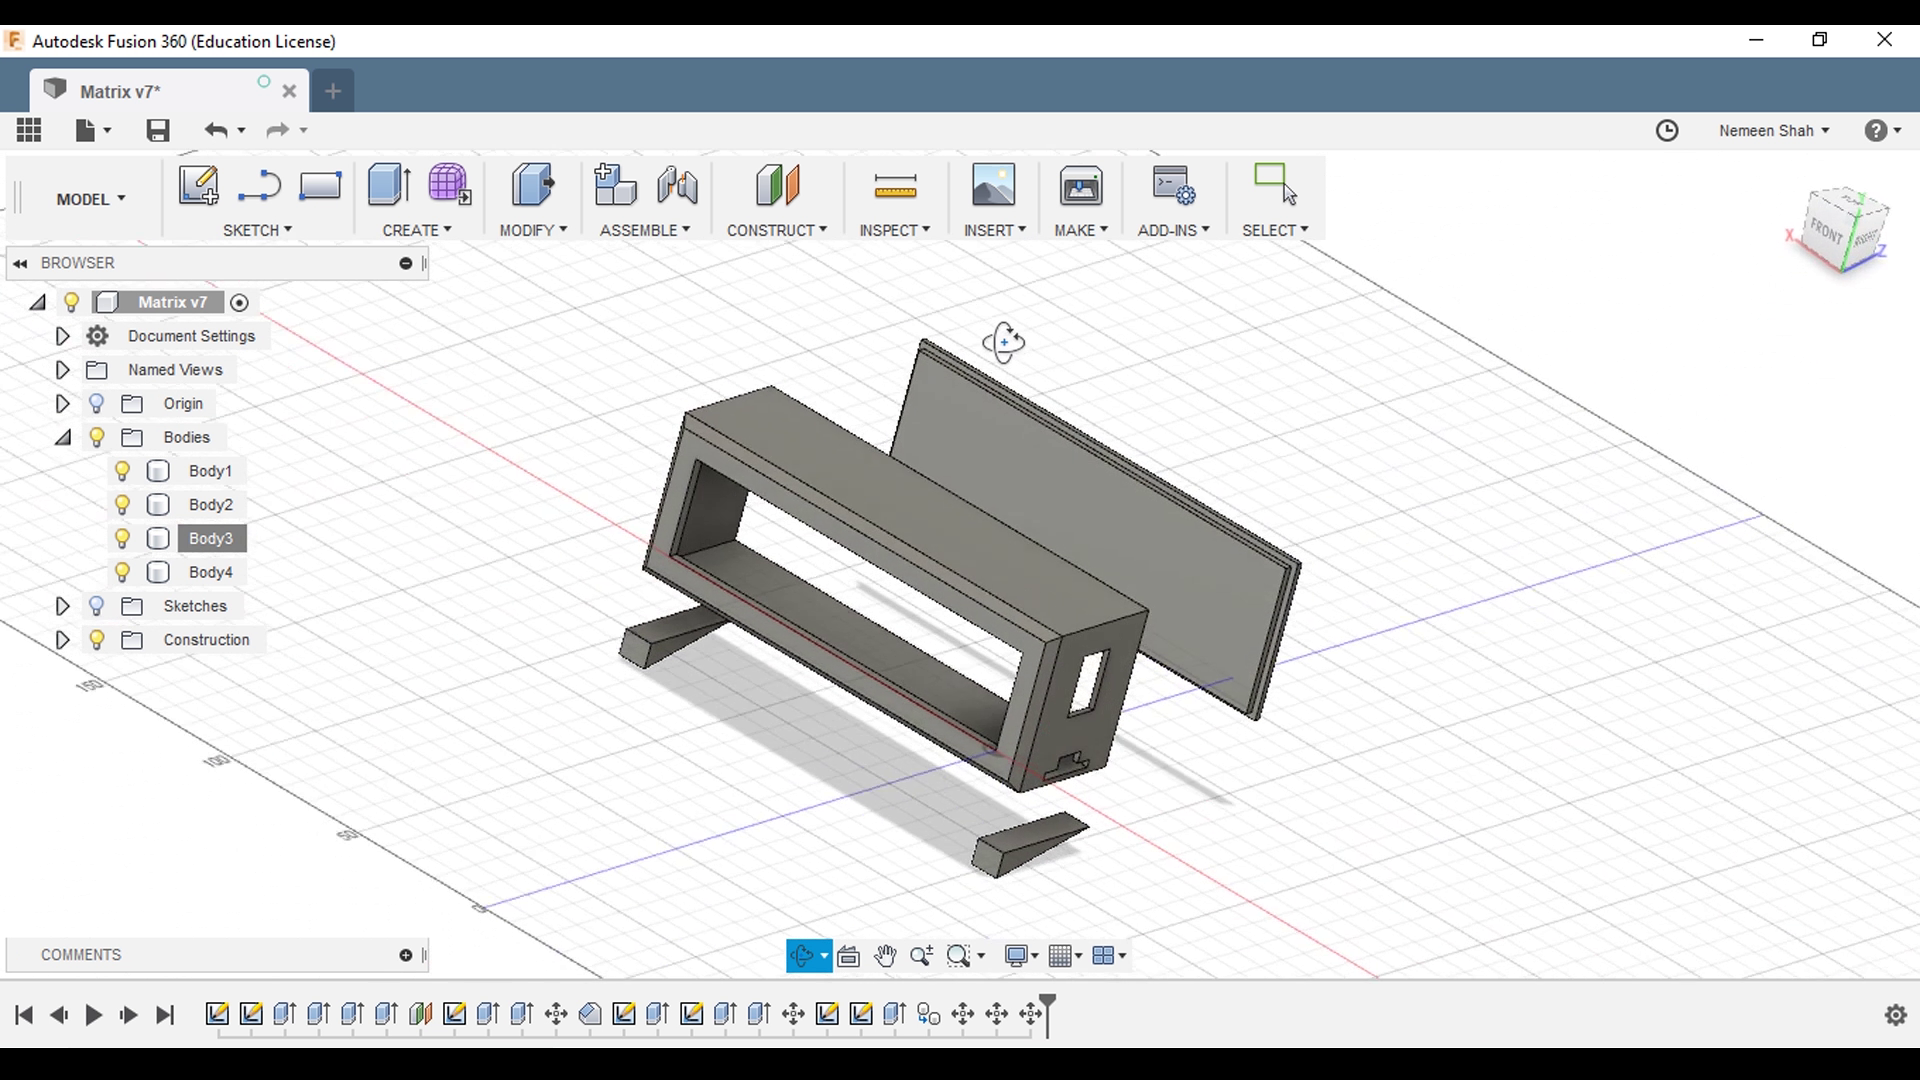Open the ASSEMBLE menu
Image resolution: width=1920 pixels, height=1080 pixels.
pyautogui.click(x=645, y=230)
